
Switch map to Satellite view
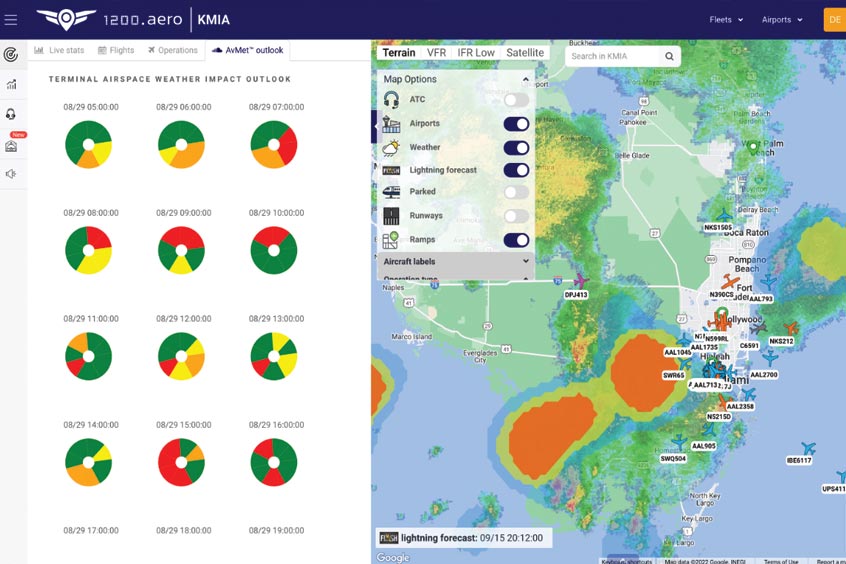[525, 52]
